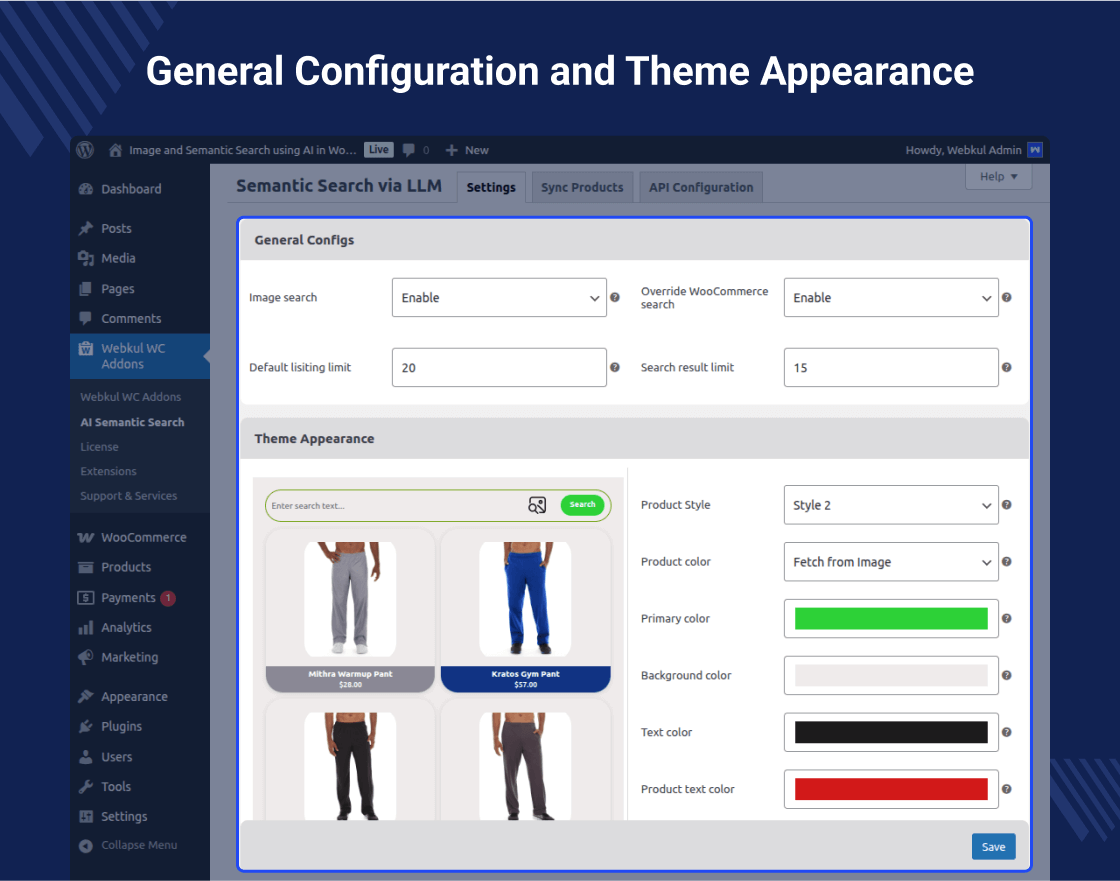Image resolution: width=1120 pixels, height=881 pixels.
Task: Pick the red Product text color swatch
Action: (891, 789)
